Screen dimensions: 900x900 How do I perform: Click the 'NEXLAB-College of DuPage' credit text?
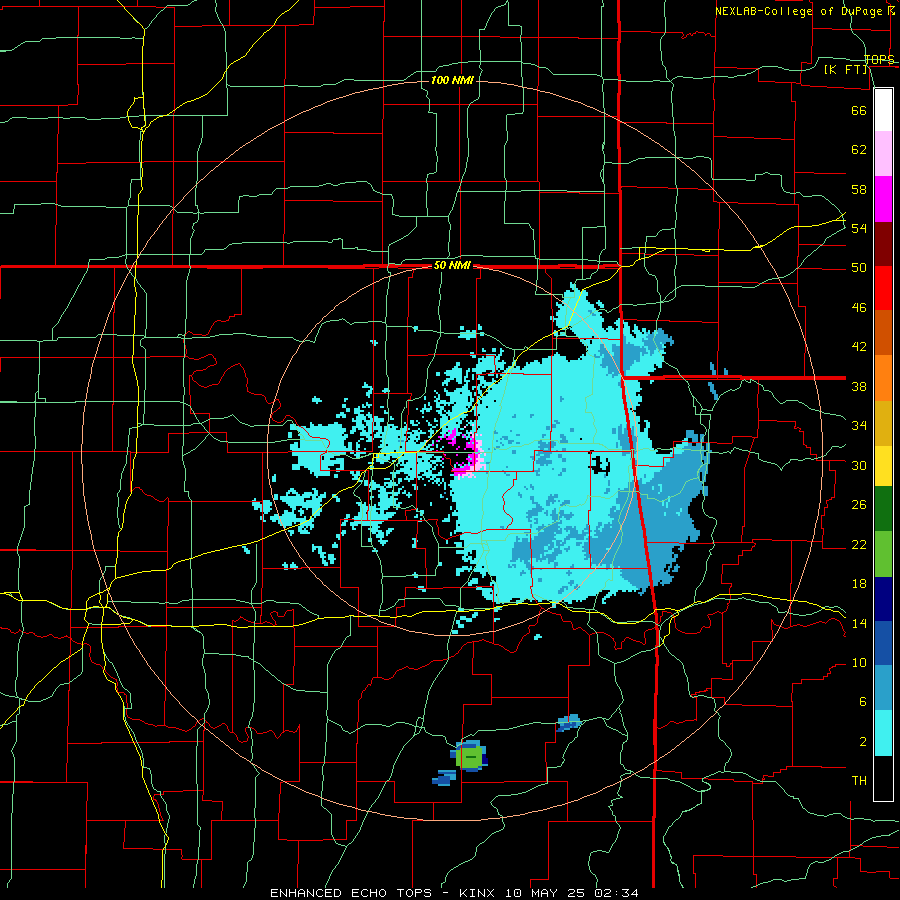(x=799, y=11)
